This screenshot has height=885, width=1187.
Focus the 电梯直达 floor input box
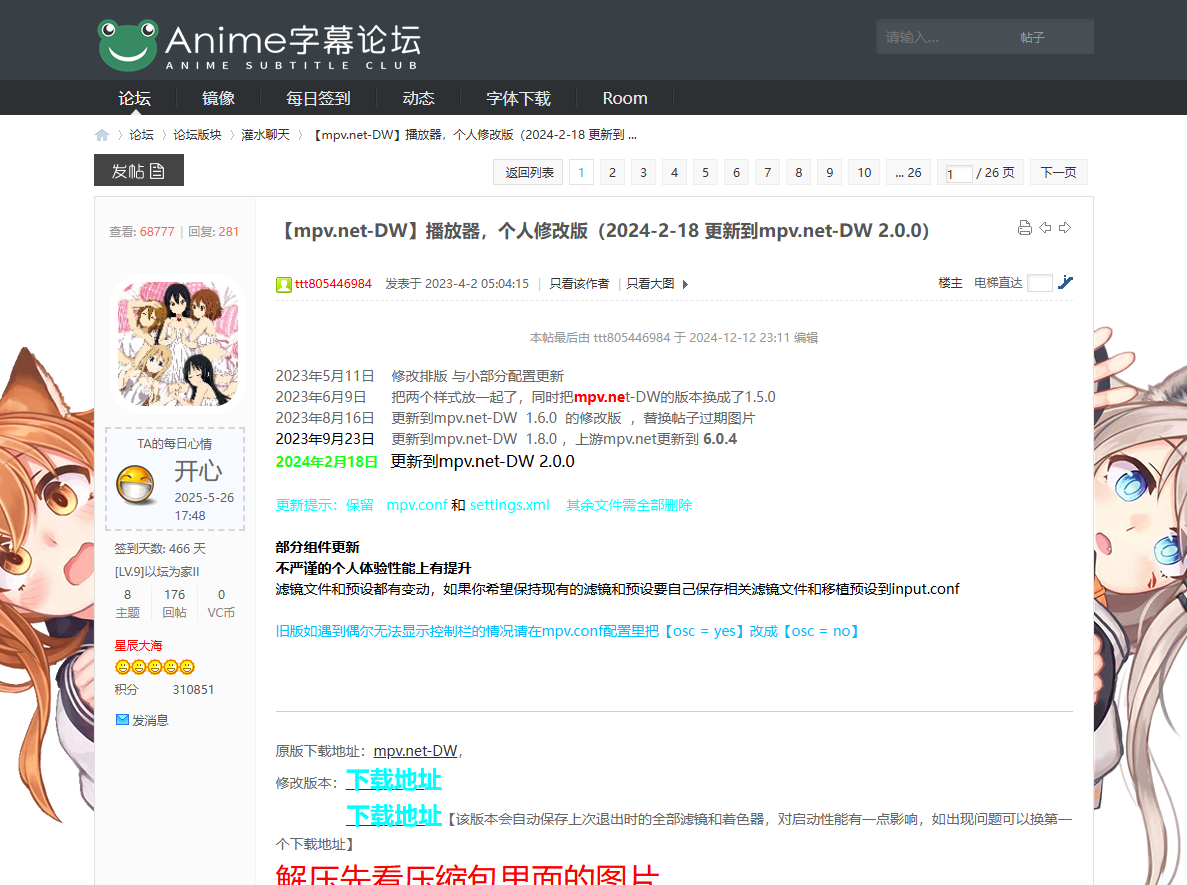tap(1039, 283)
